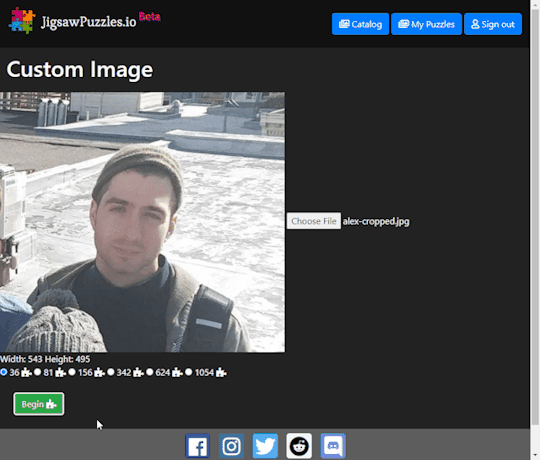Go to My Puzzles
540x460 pixels.
point(426,24)
